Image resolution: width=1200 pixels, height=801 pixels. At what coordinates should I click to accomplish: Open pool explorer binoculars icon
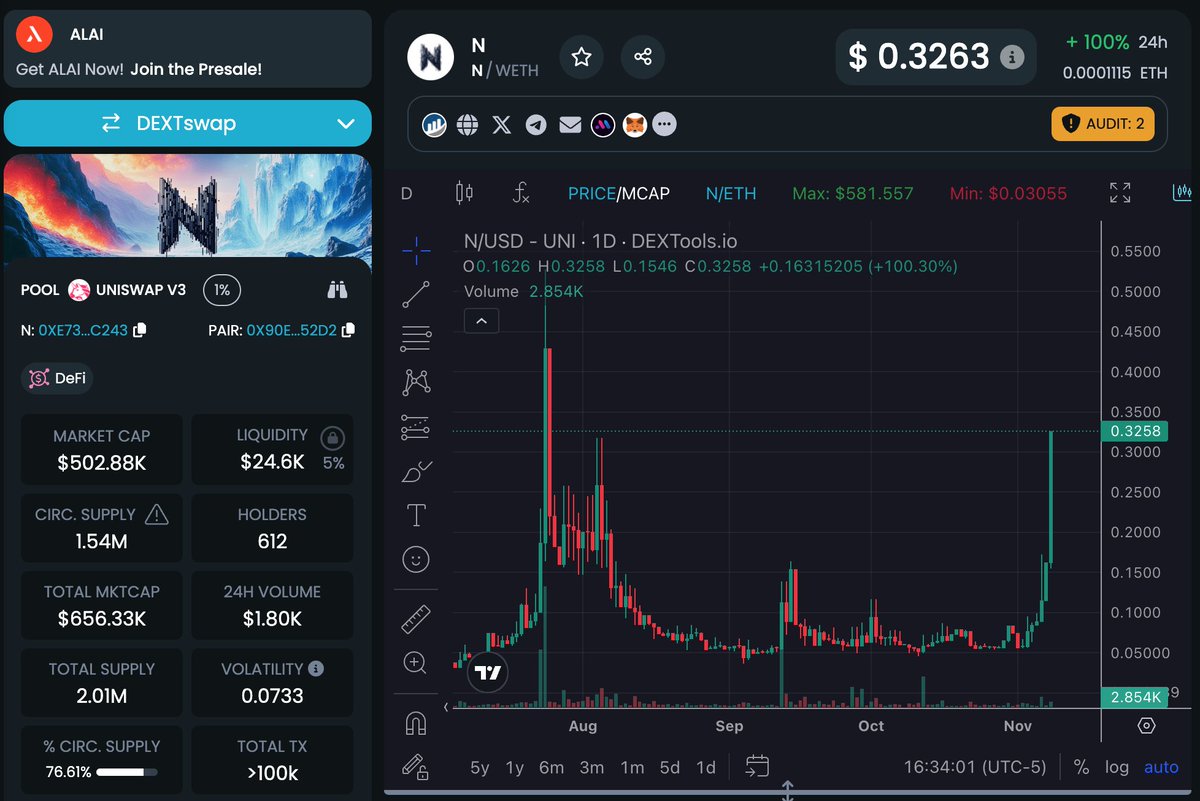pyautogui.click(x=338, y=290)
